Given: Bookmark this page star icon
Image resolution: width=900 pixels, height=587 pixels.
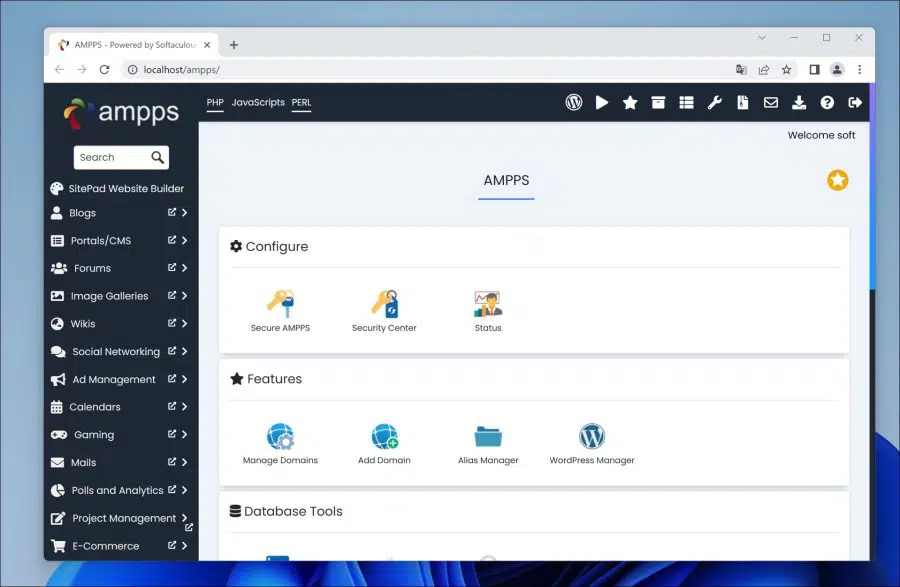Looking at the screenshot, I should [786, 69].
